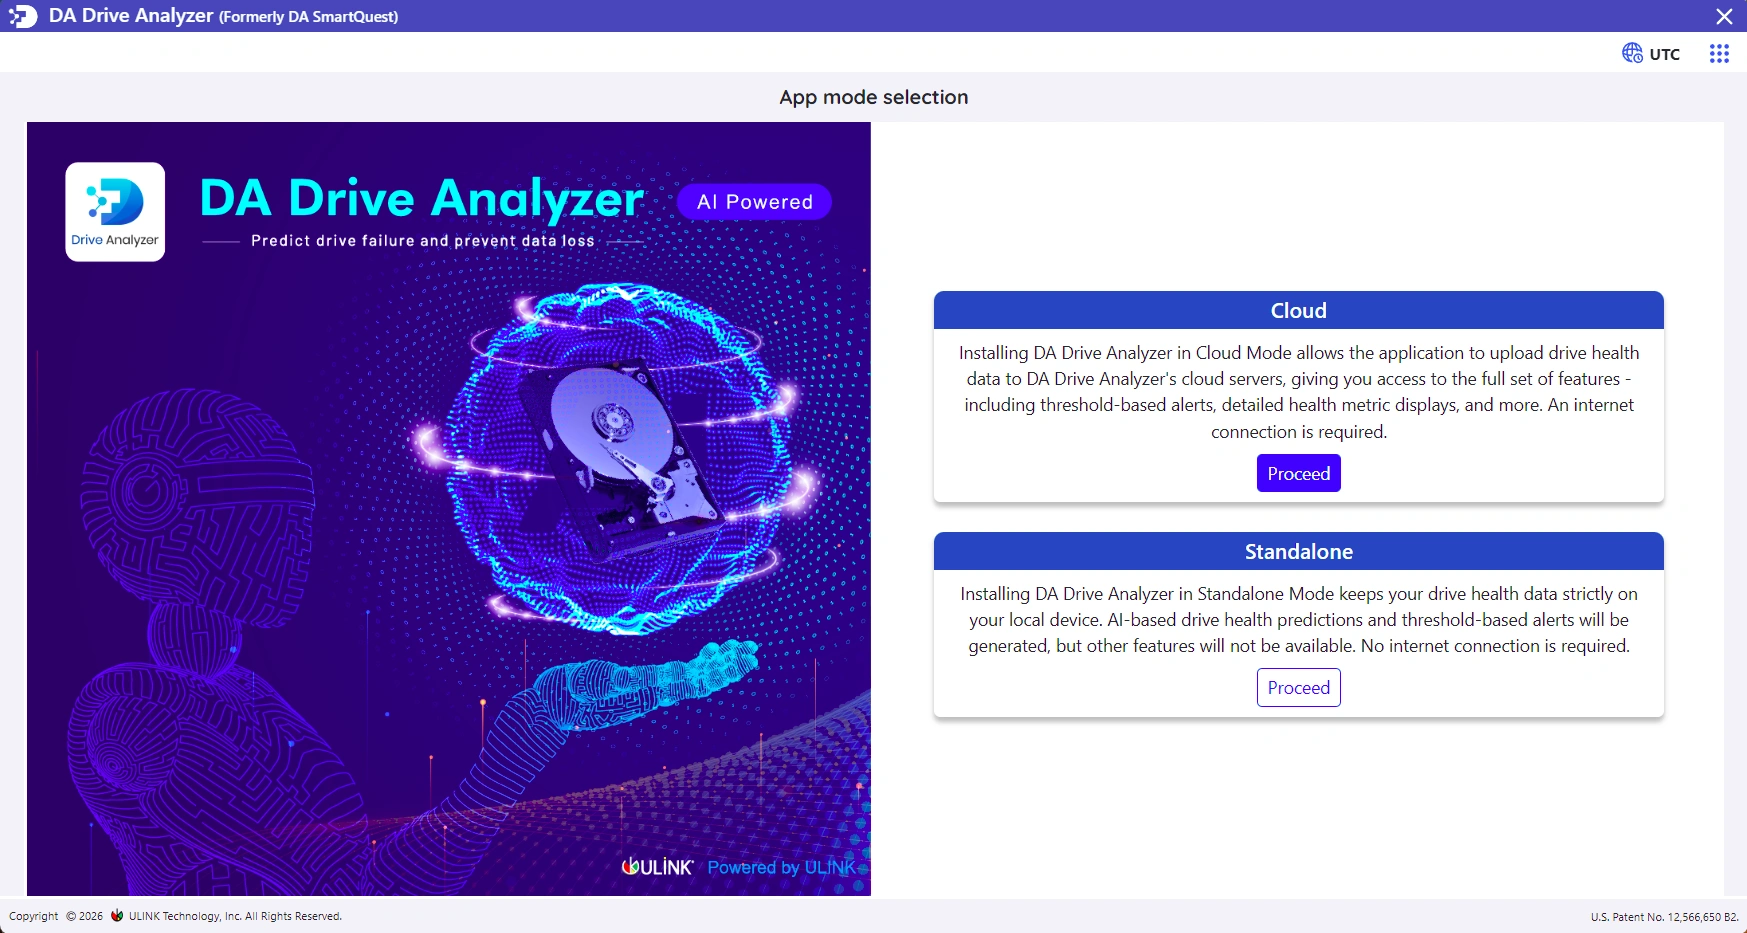The width and height of the screenshot is (1747, 933).
Task: Click the DA Drive Analyzer title bar logo
Action: point(23,16)
